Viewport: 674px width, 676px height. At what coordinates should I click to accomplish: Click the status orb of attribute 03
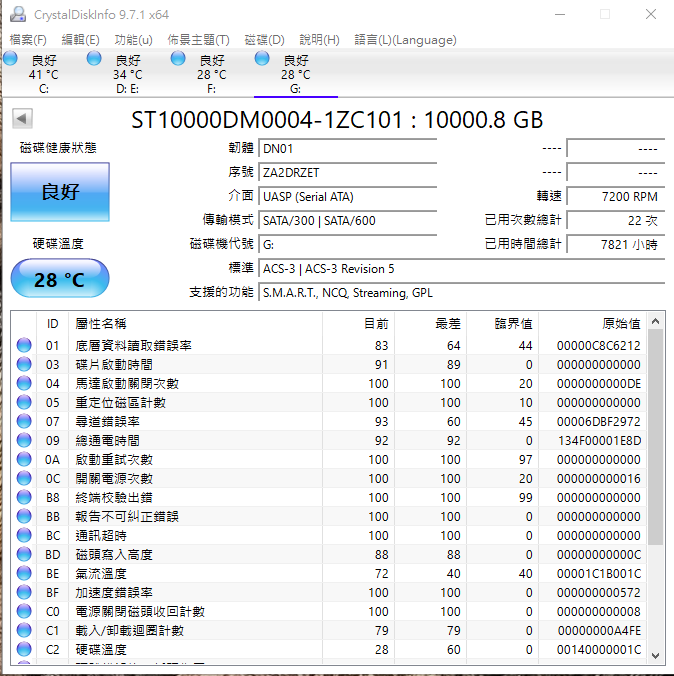coord(24,364)
